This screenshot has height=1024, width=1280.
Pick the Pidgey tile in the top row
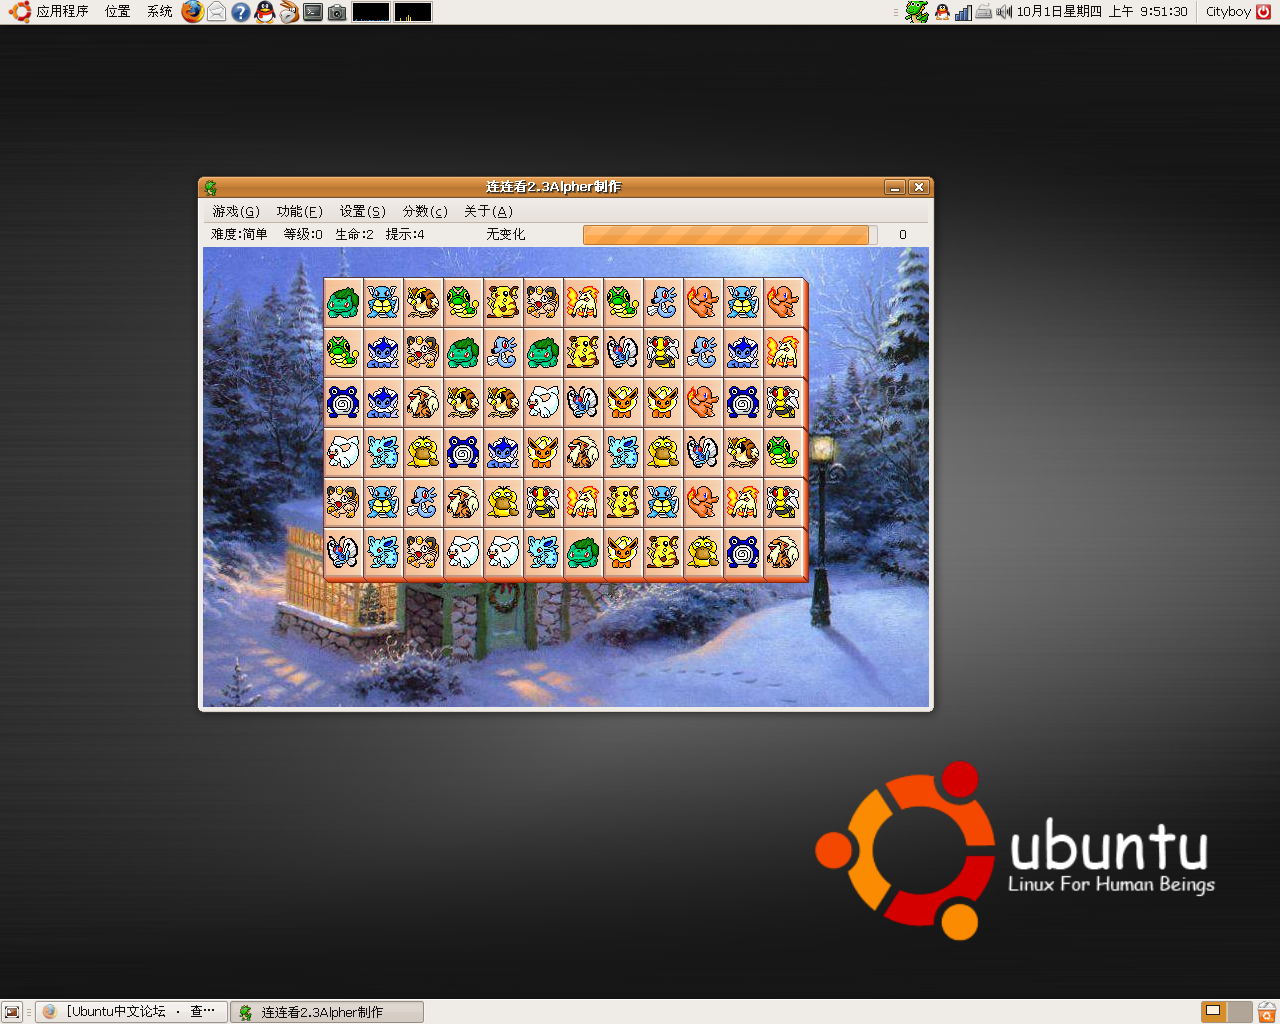coord(423,301)
